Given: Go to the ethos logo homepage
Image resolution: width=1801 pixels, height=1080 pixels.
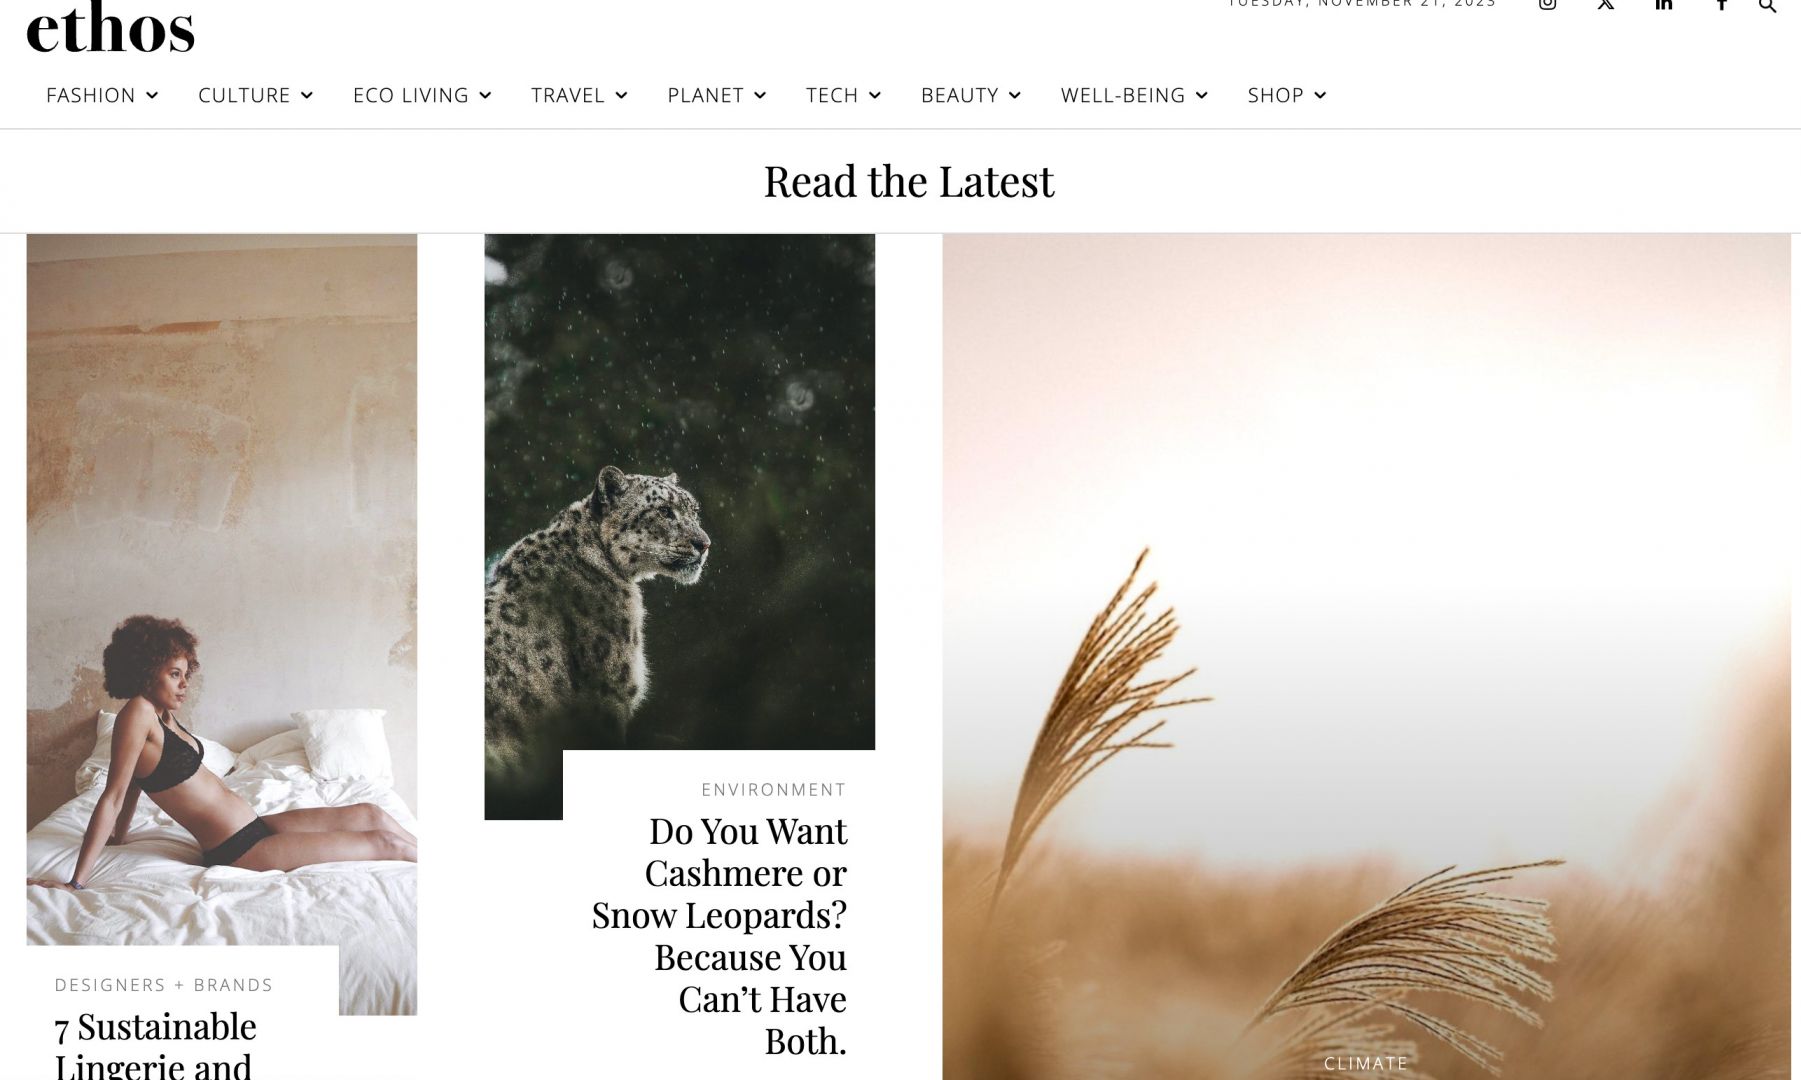Looking at the screenshot, I should pyautogui.click(x=110, y=28).
